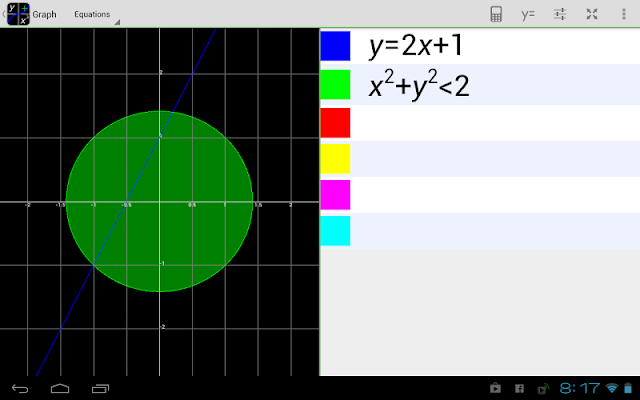
Task: Select the green color swatch
Action: pyautogui.click(x=335, y=84)
